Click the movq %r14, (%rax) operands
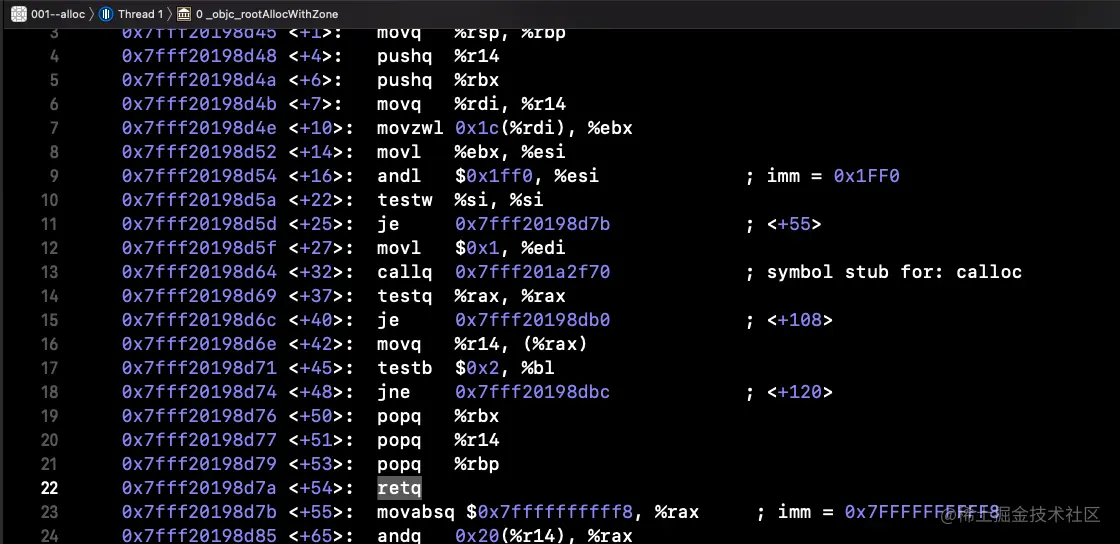 point(521,344)
